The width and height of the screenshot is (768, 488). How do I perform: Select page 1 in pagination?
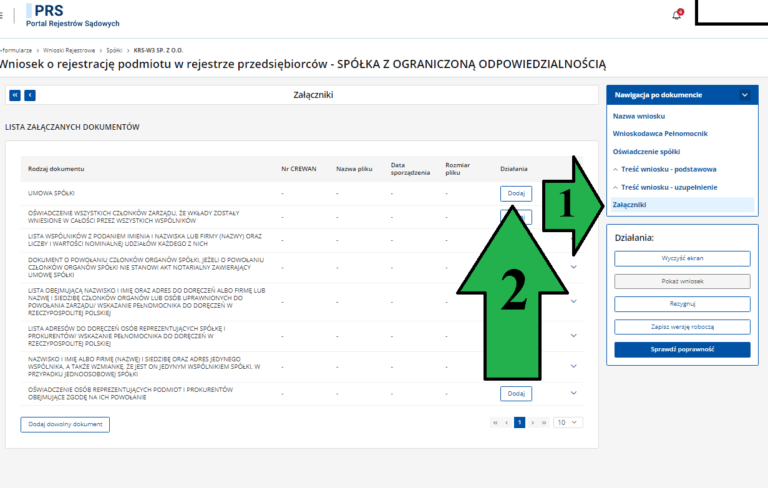click(519, 422)
